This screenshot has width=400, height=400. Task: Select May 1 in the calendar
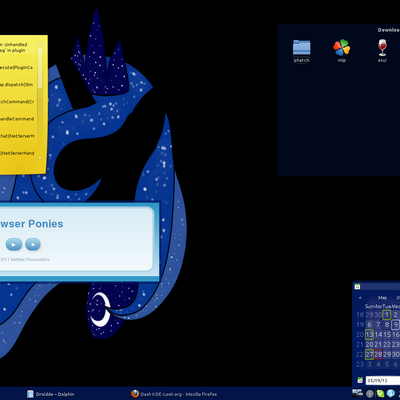click(x=387, y=315)
